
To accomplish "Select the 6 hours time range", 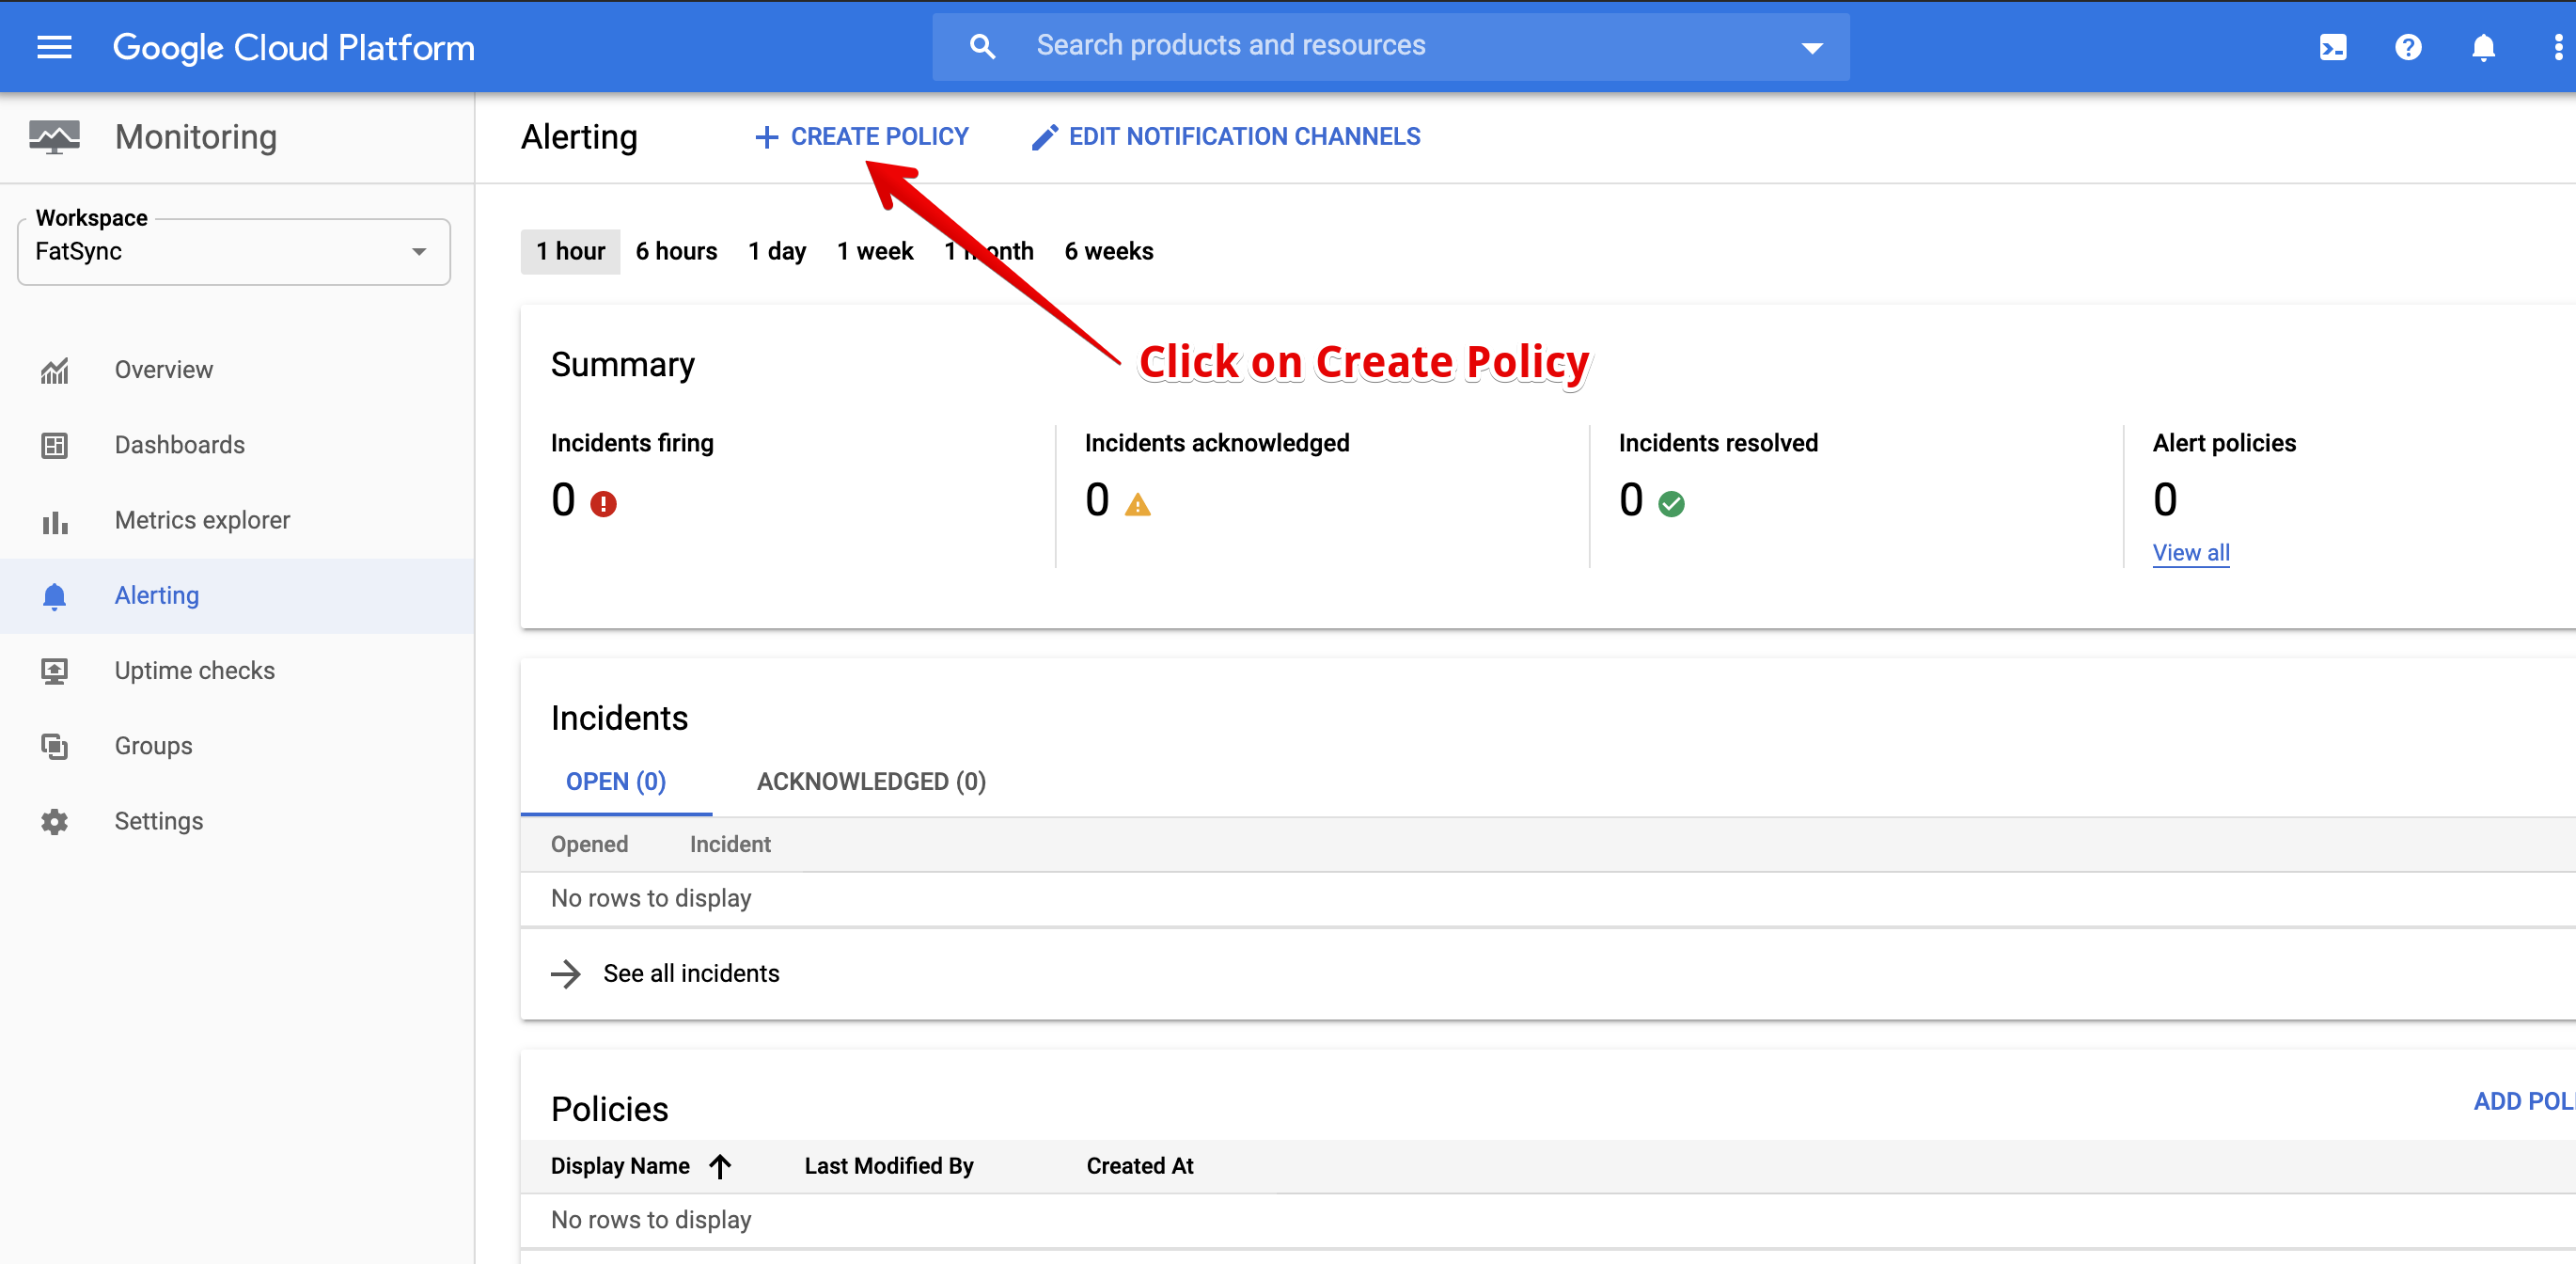I will point(676,252).
